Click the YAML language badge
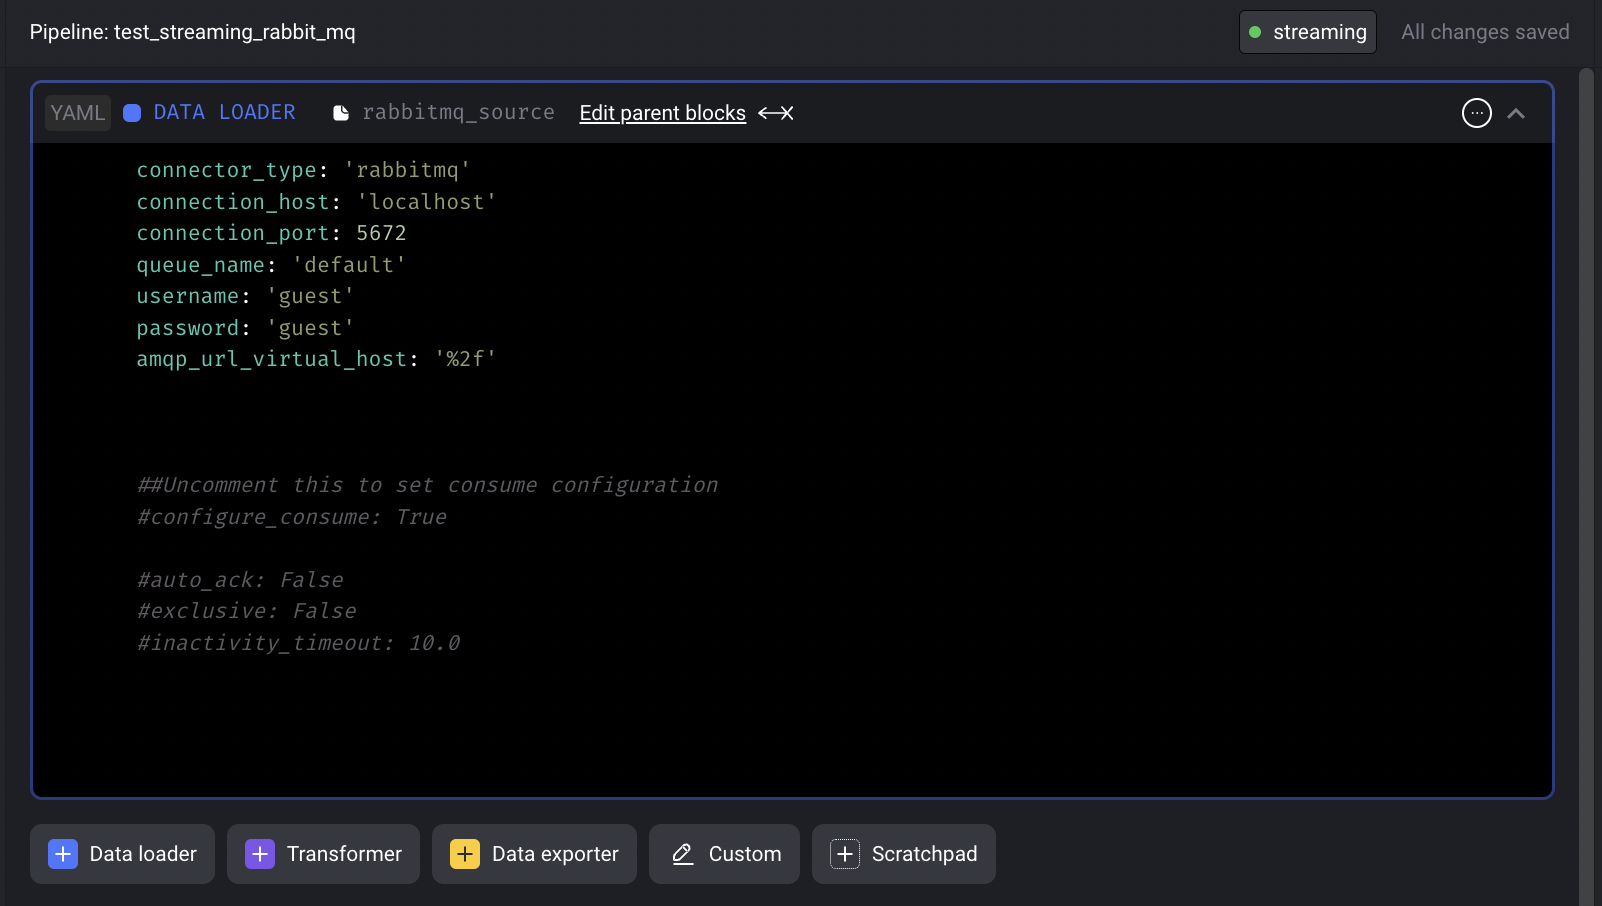 pyautogui.click(x=78, y=113)
